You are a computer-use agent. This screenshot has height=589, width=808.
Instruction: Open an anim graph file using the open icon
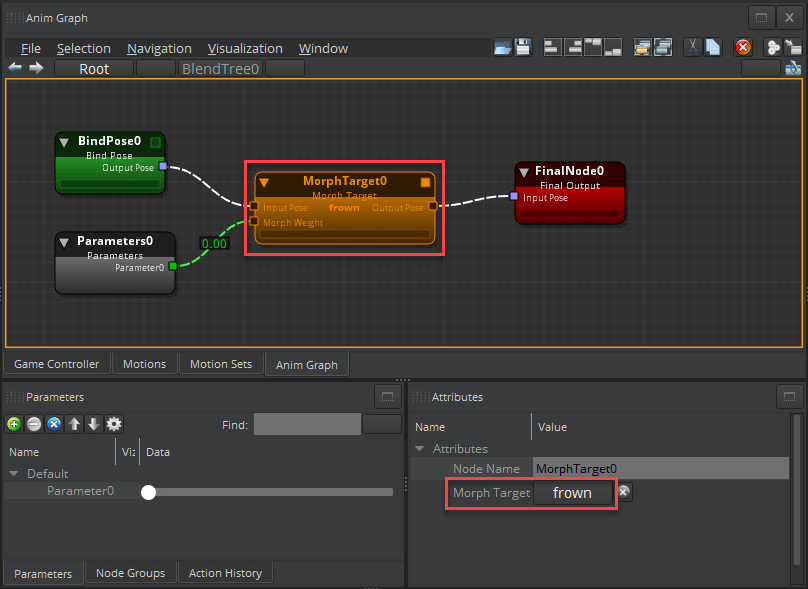point(502,47)
